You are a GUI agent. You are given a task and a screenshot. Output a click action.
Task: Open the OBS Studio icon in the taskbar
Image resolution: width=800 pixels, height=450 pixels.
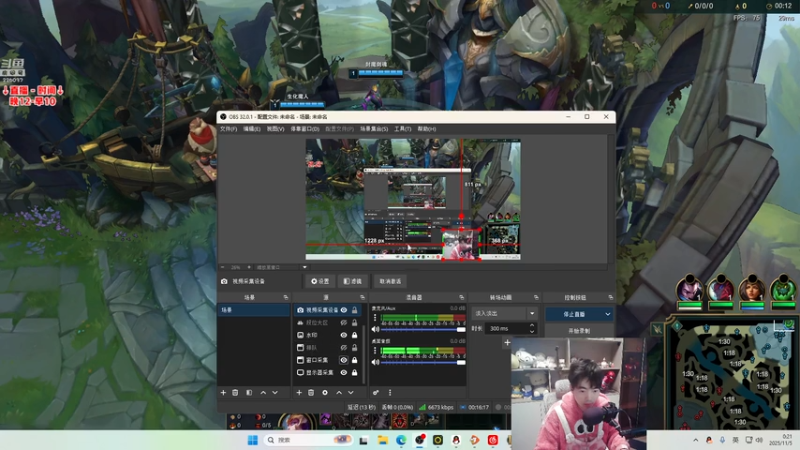pyautogui.click(x=419, y=440)
